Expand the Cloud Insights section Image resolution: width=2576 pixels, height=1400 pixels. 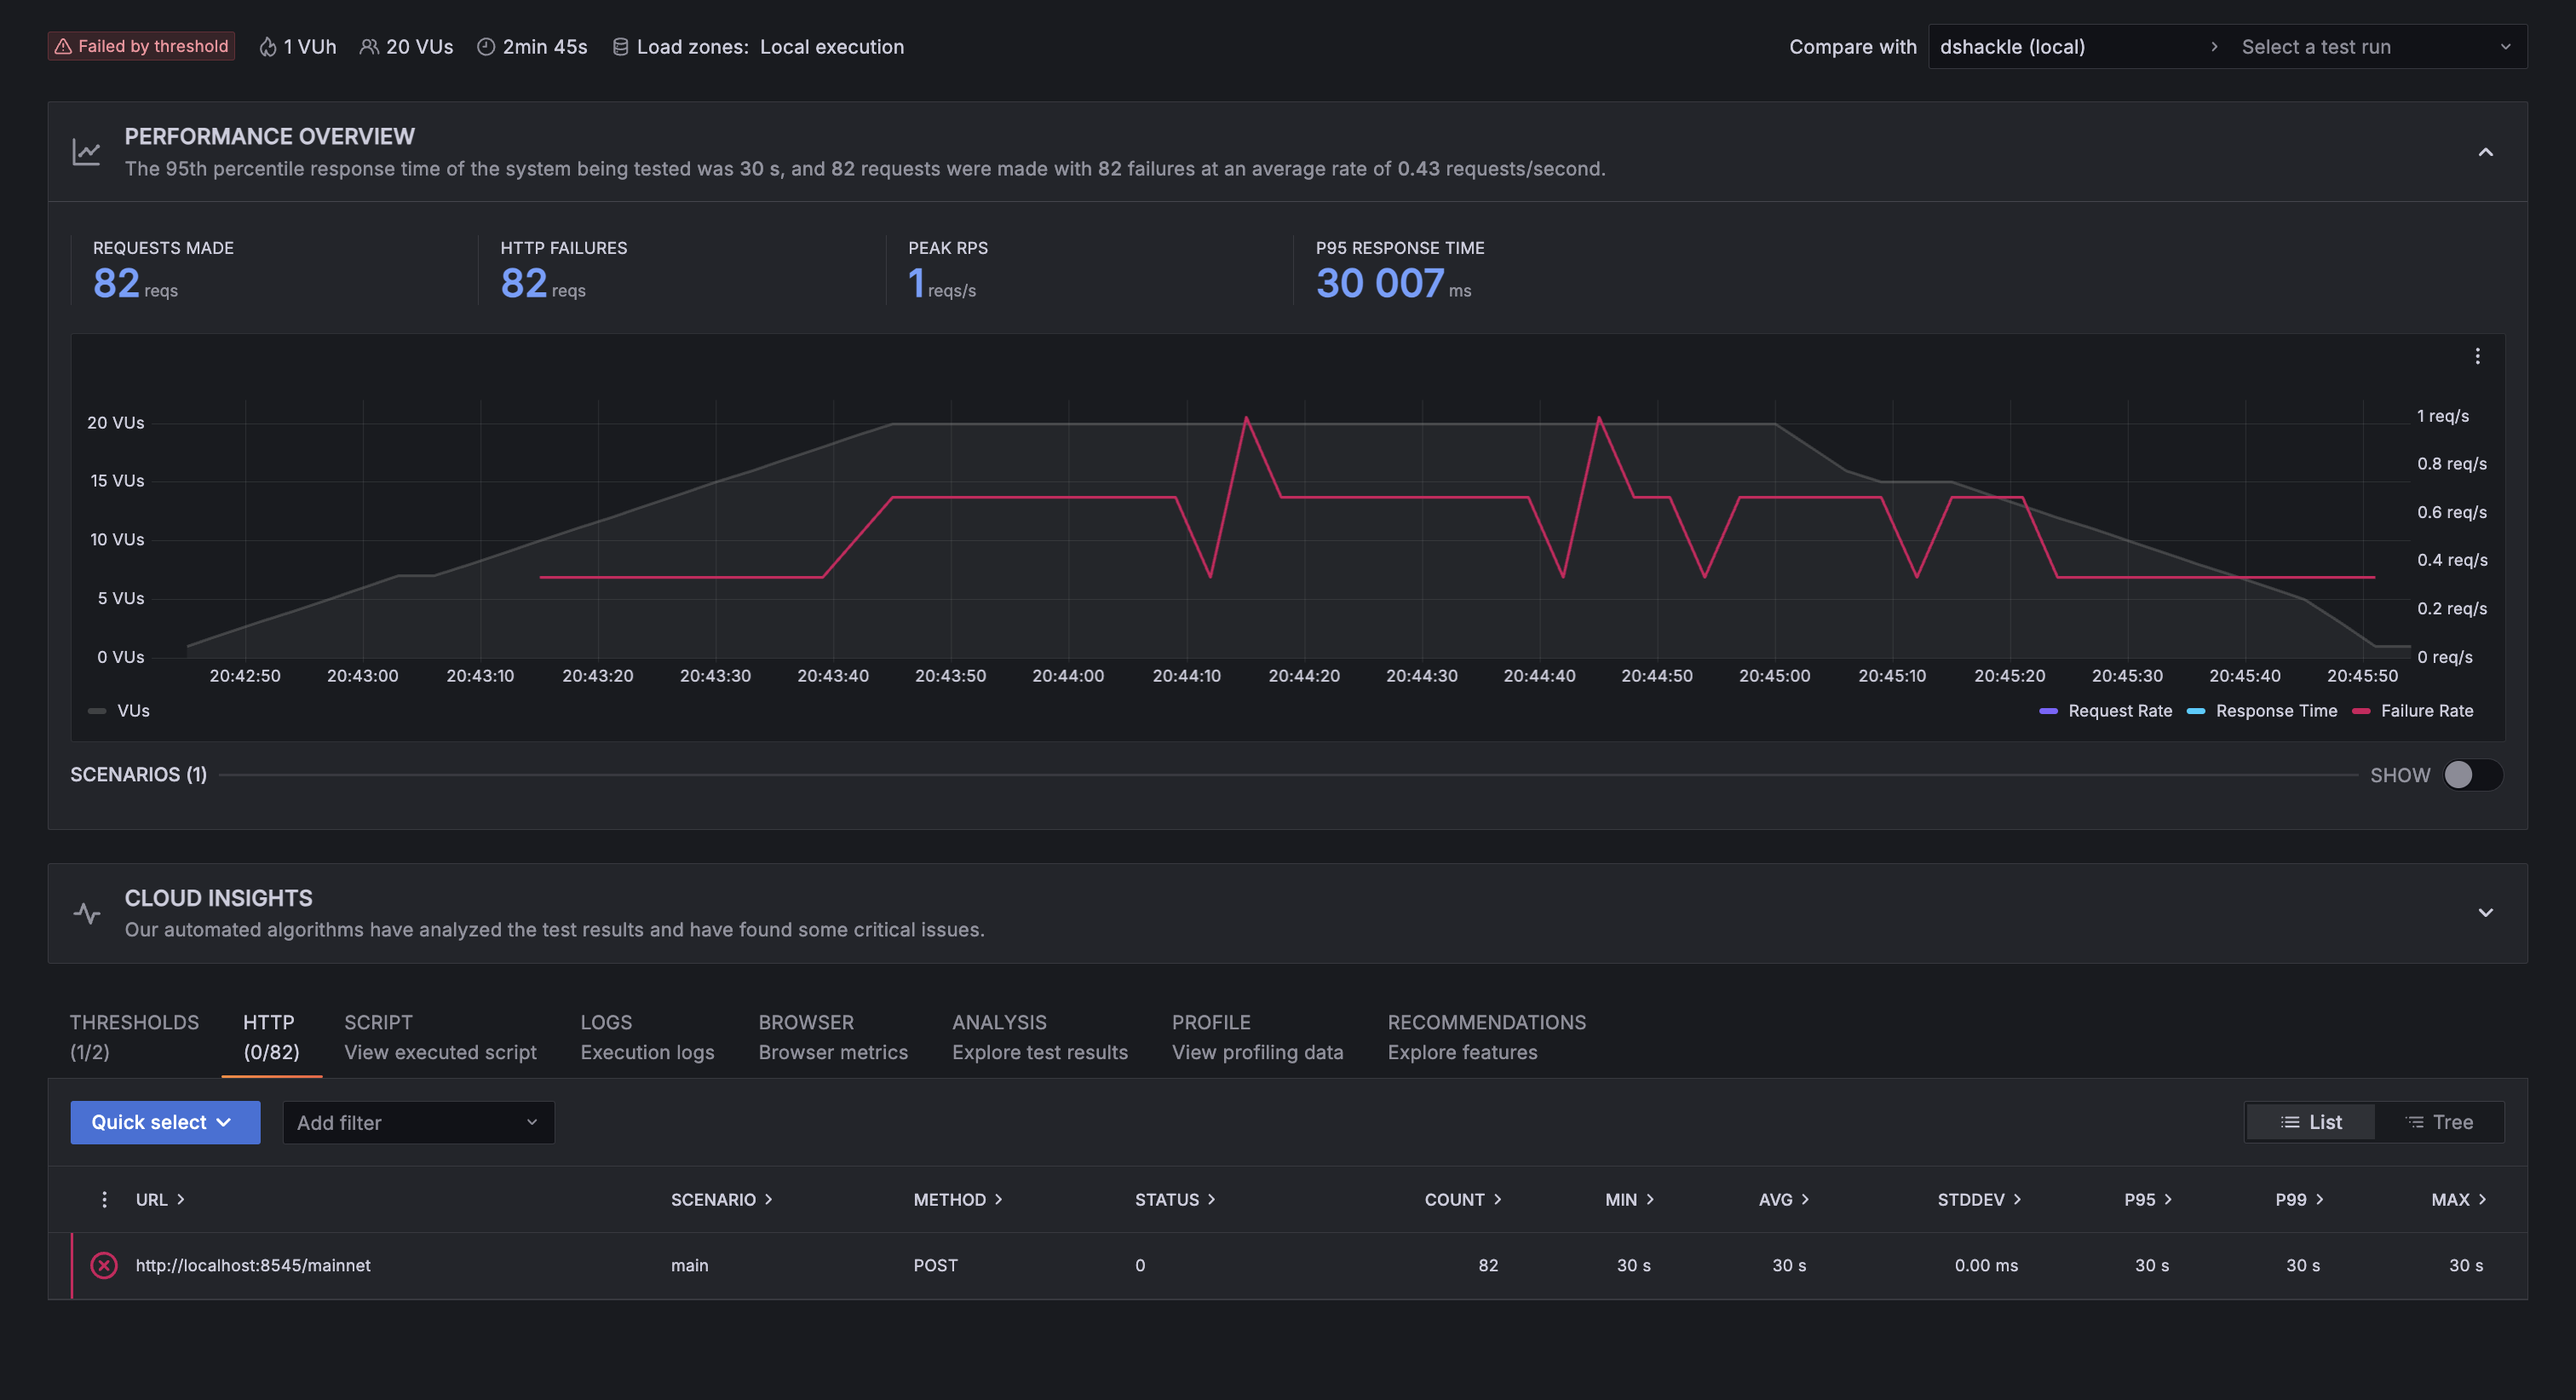(x=2485, y=913)
